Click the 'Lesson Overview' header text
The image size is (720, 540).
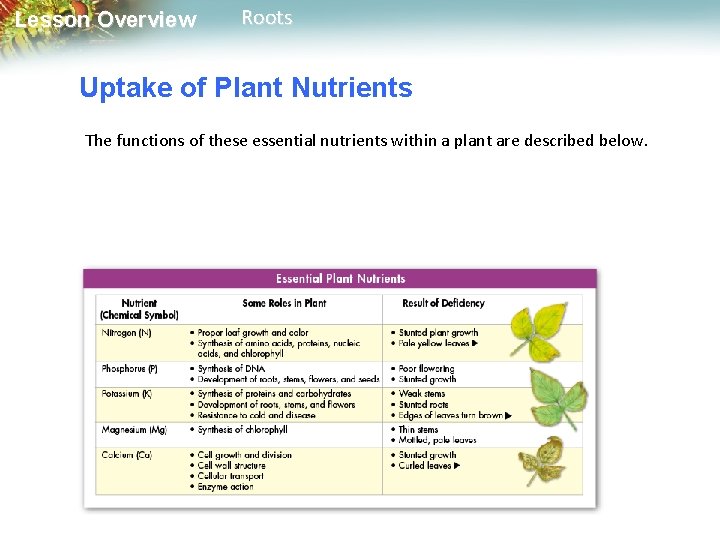[106, 20]
